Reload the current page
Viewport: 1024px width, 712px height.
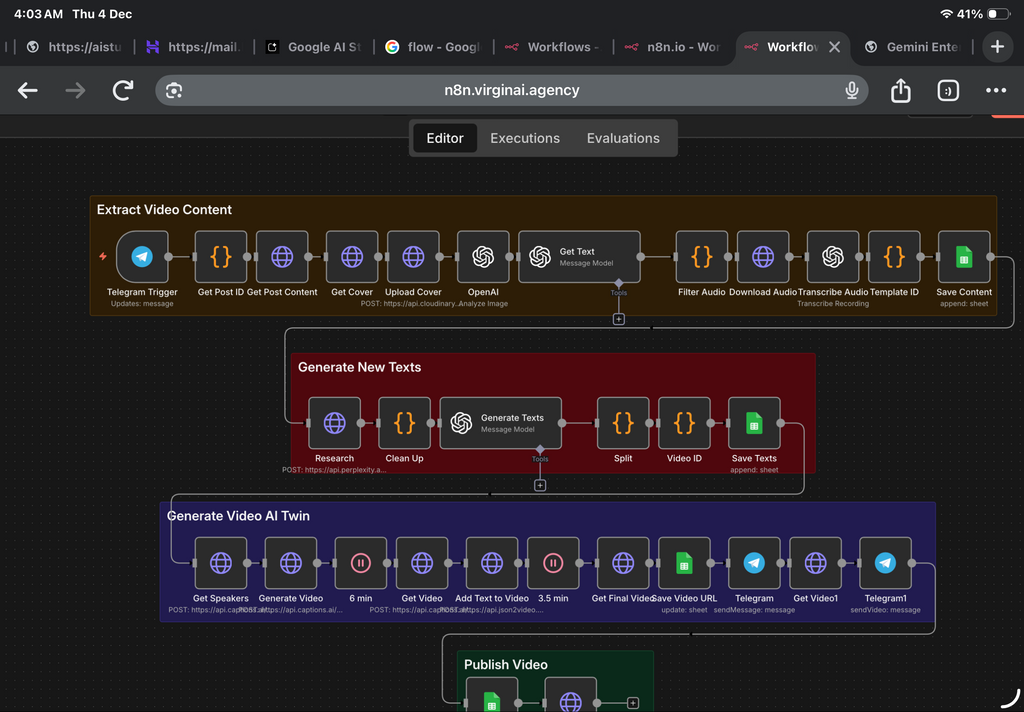[x=122, y=90]
